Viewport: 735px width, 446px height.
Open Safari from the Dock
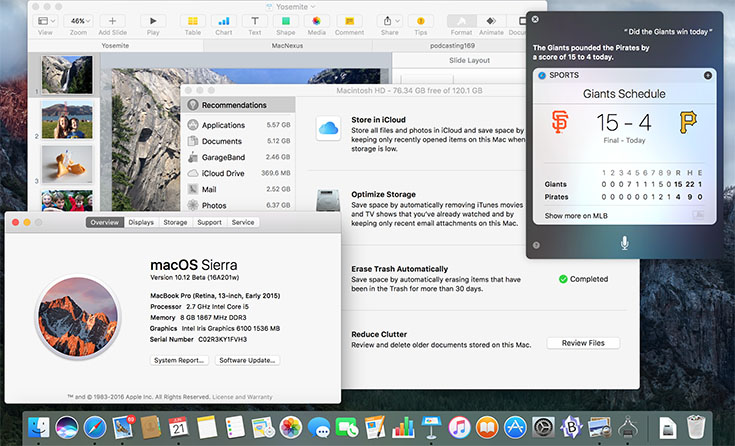[x=95, y=427]
